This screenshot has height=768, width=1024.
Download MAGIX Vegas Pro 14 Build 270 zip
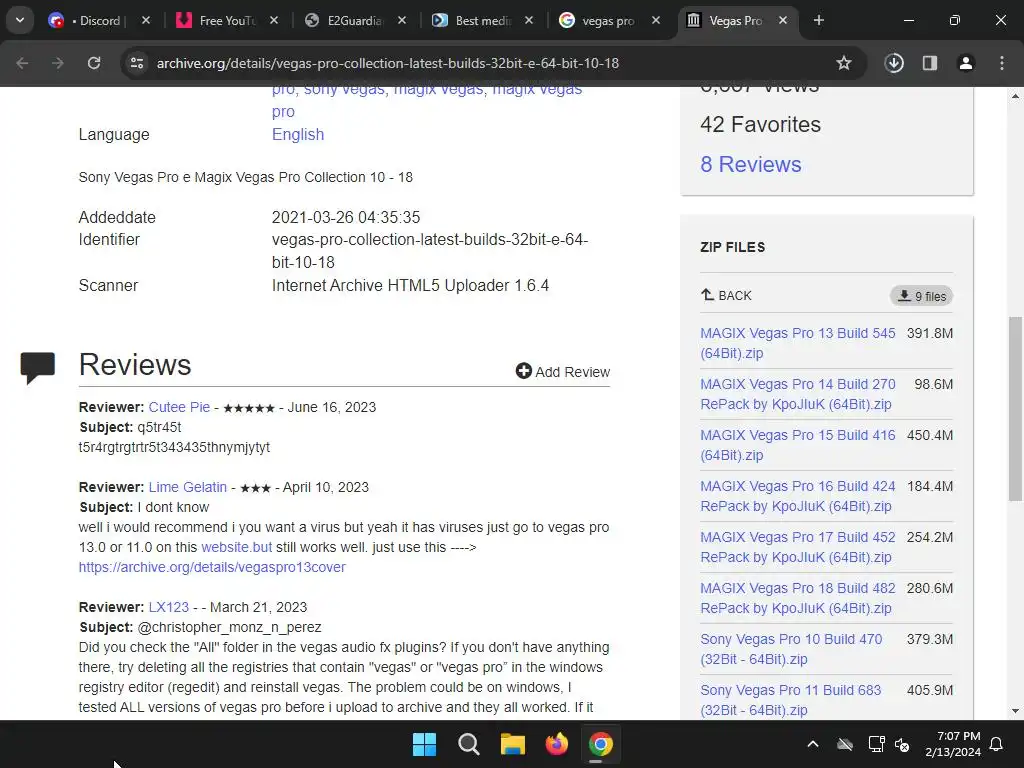[797, 394]
